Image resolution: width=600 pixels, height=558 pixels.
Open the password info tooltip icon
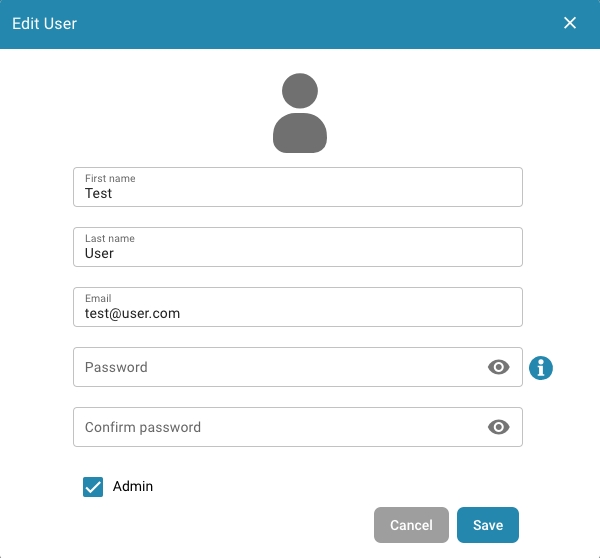click(541, 368)
